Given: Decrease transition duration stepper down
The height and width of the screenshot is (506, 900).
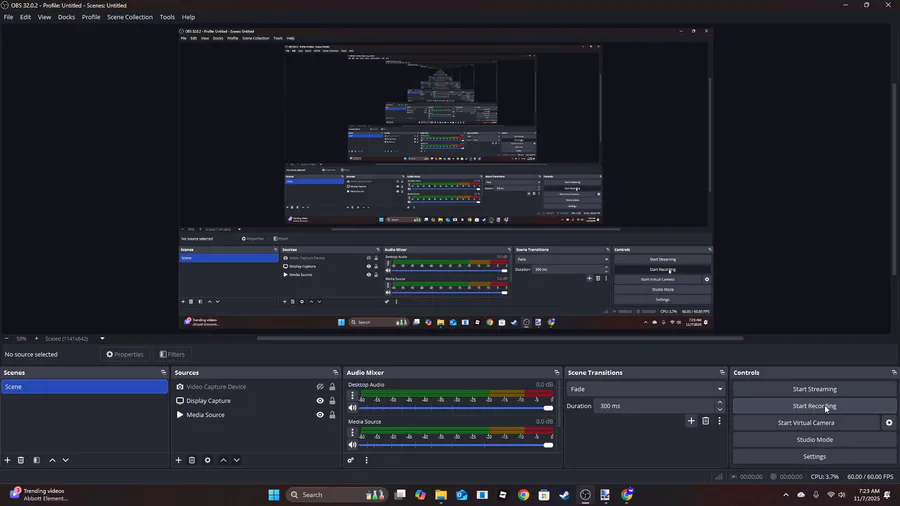Looking at the screenshot, I should [720, 409].
